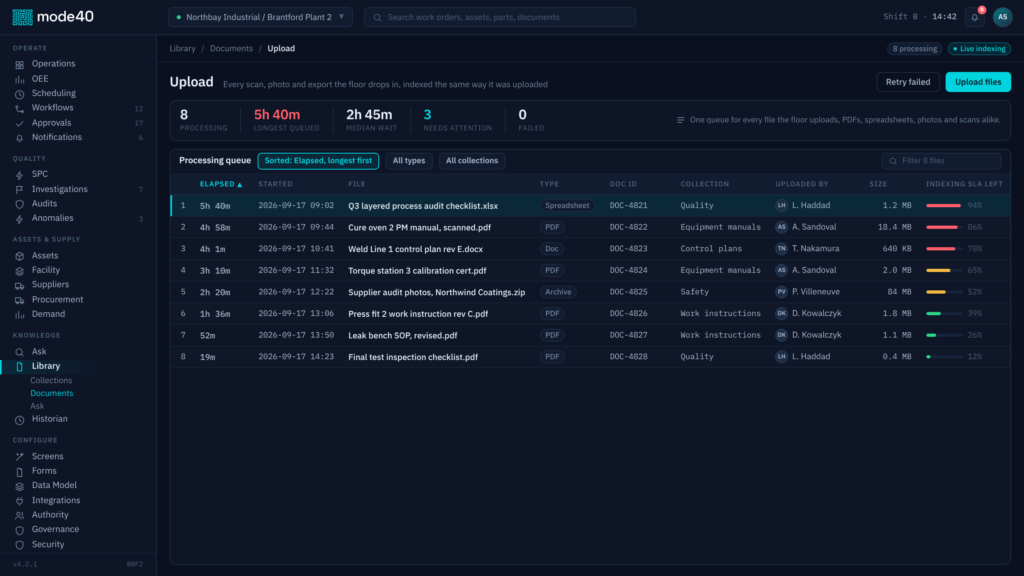This screenshot has height=576, width=1024.
Task: Open Operations from the sidebar icon
Action: tap(20, 65)
